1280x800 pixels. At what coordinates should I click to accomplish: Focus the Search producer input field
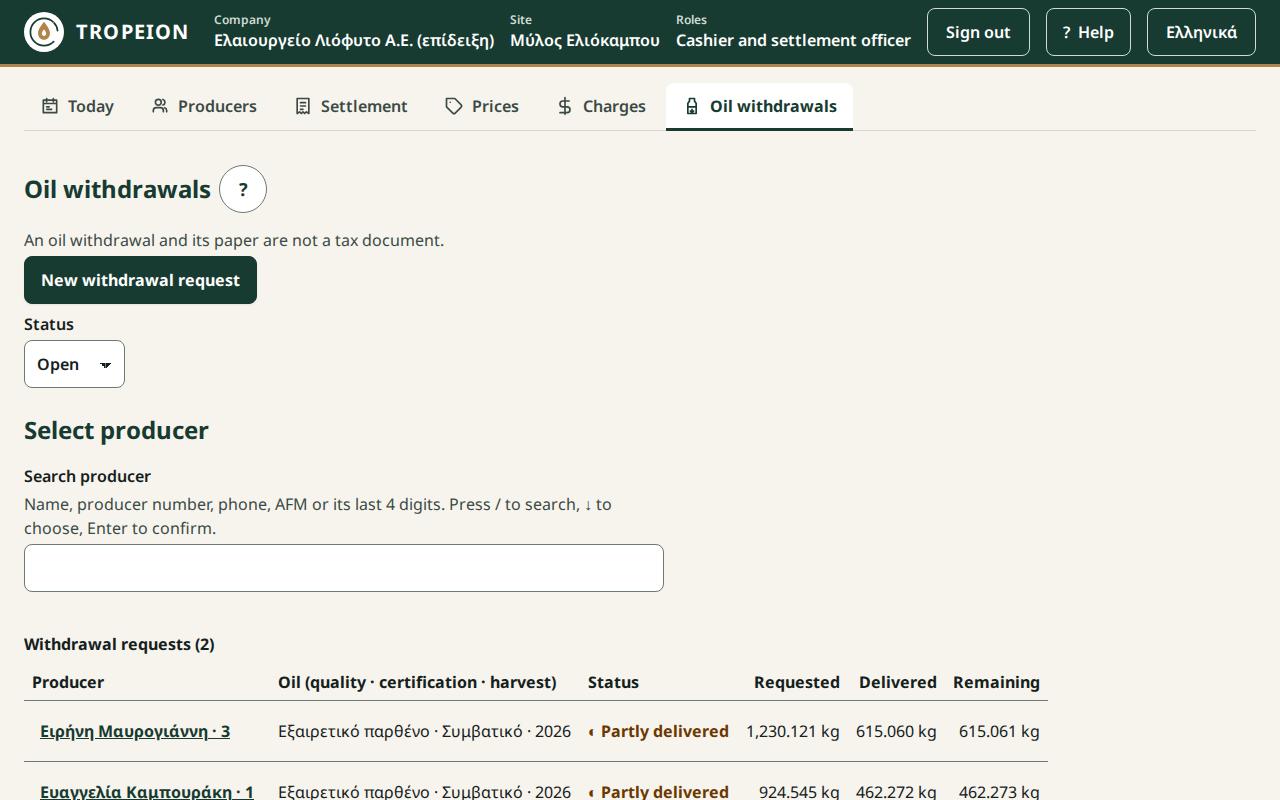click(344, 568)
